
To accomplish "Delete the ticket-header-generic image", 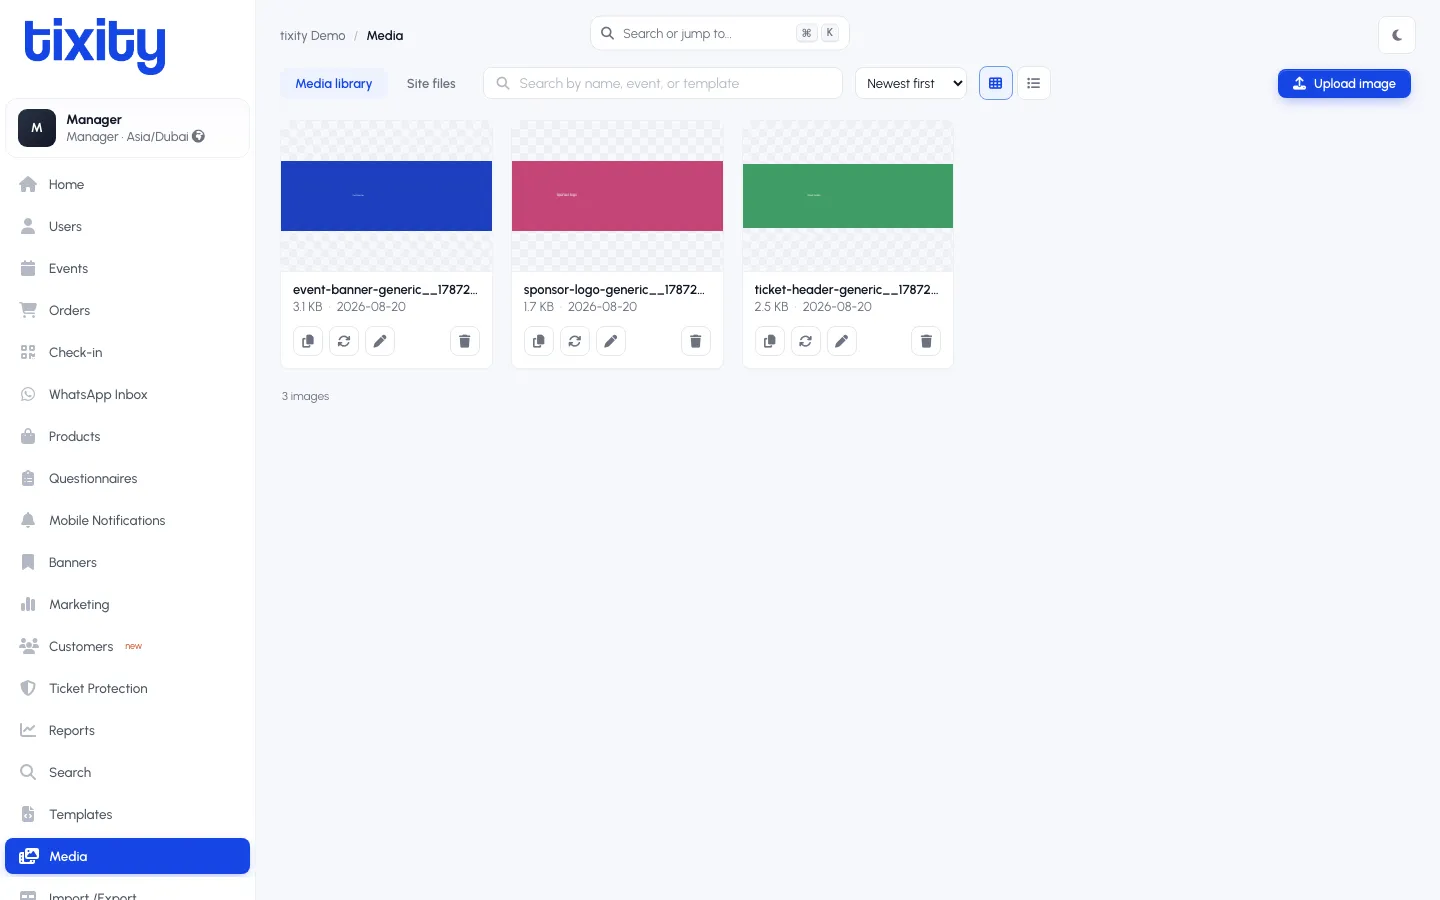I will point(927,341).
